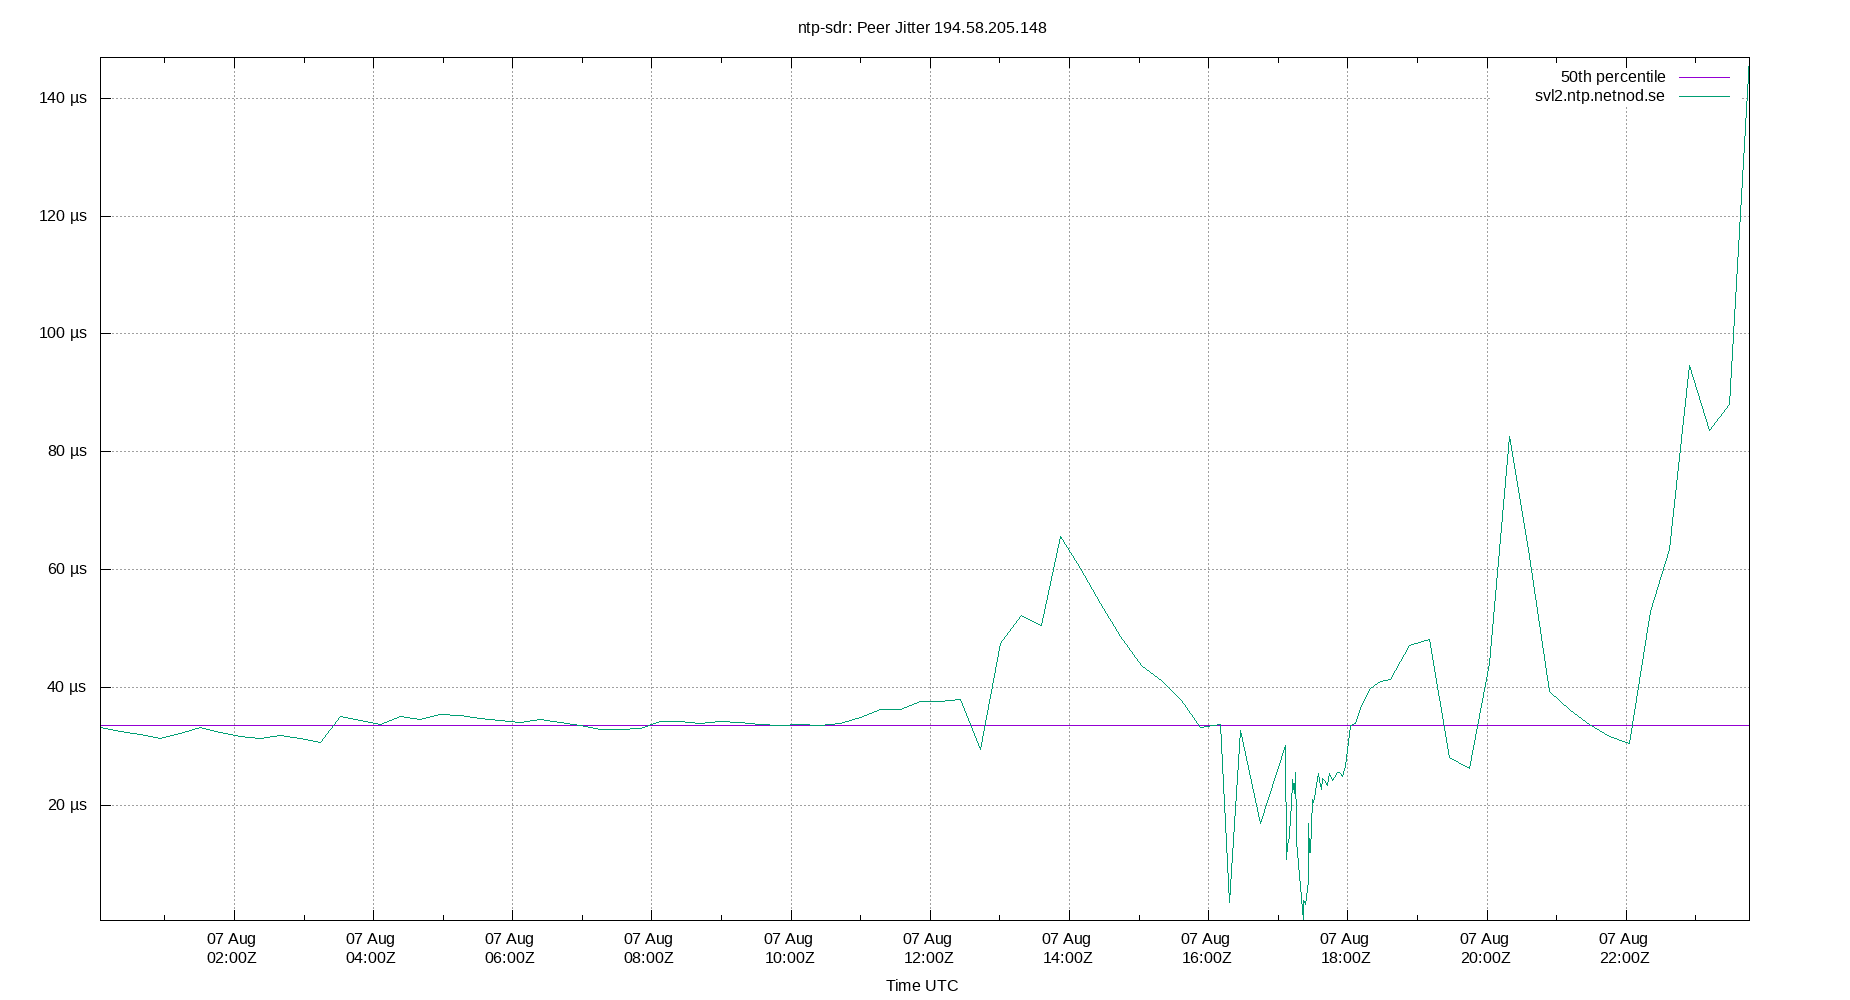Click the '07 Aug 04:00Z' x-axis label
Viewport: 1850px width, 1000px height.
[x=371, y=948]
